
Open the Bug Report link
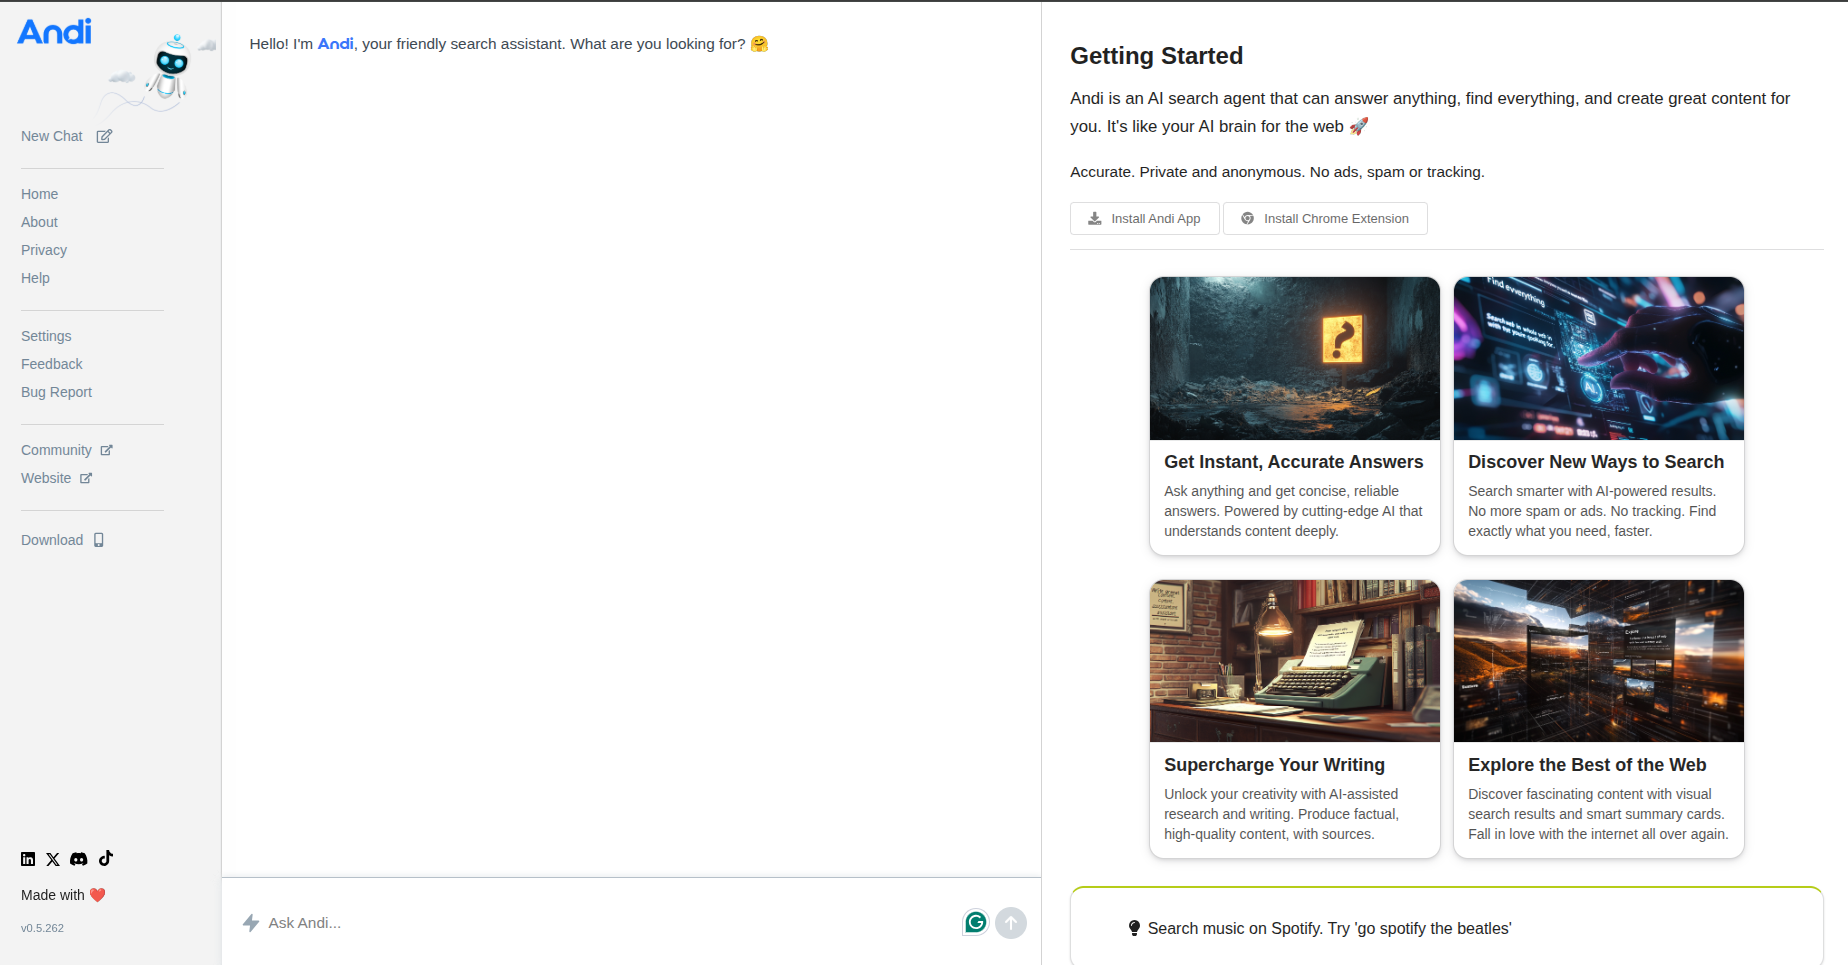point(56,392)
